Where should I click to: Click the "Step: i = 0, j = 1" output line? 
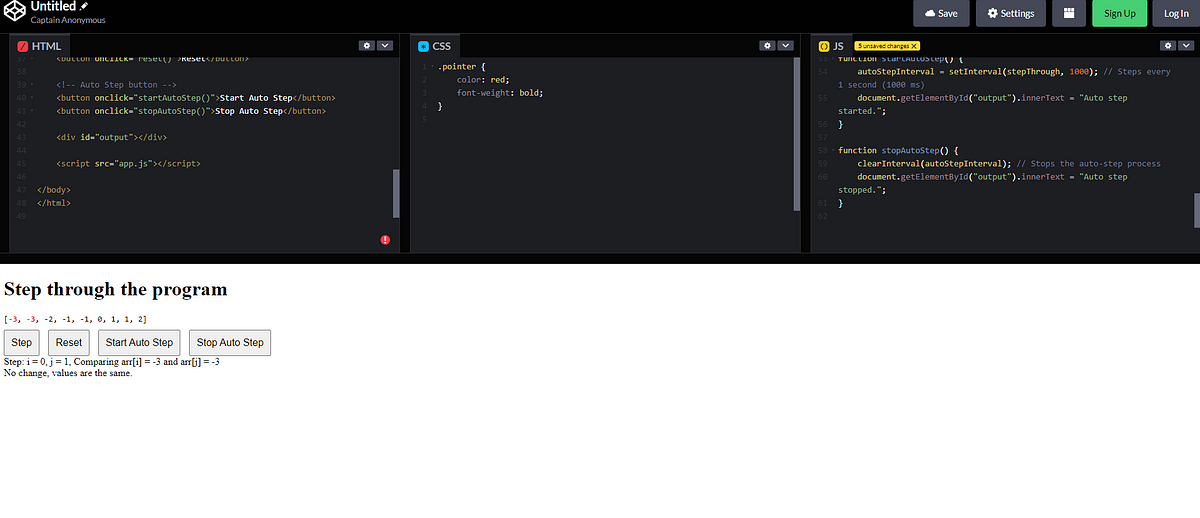pos(112,362)
